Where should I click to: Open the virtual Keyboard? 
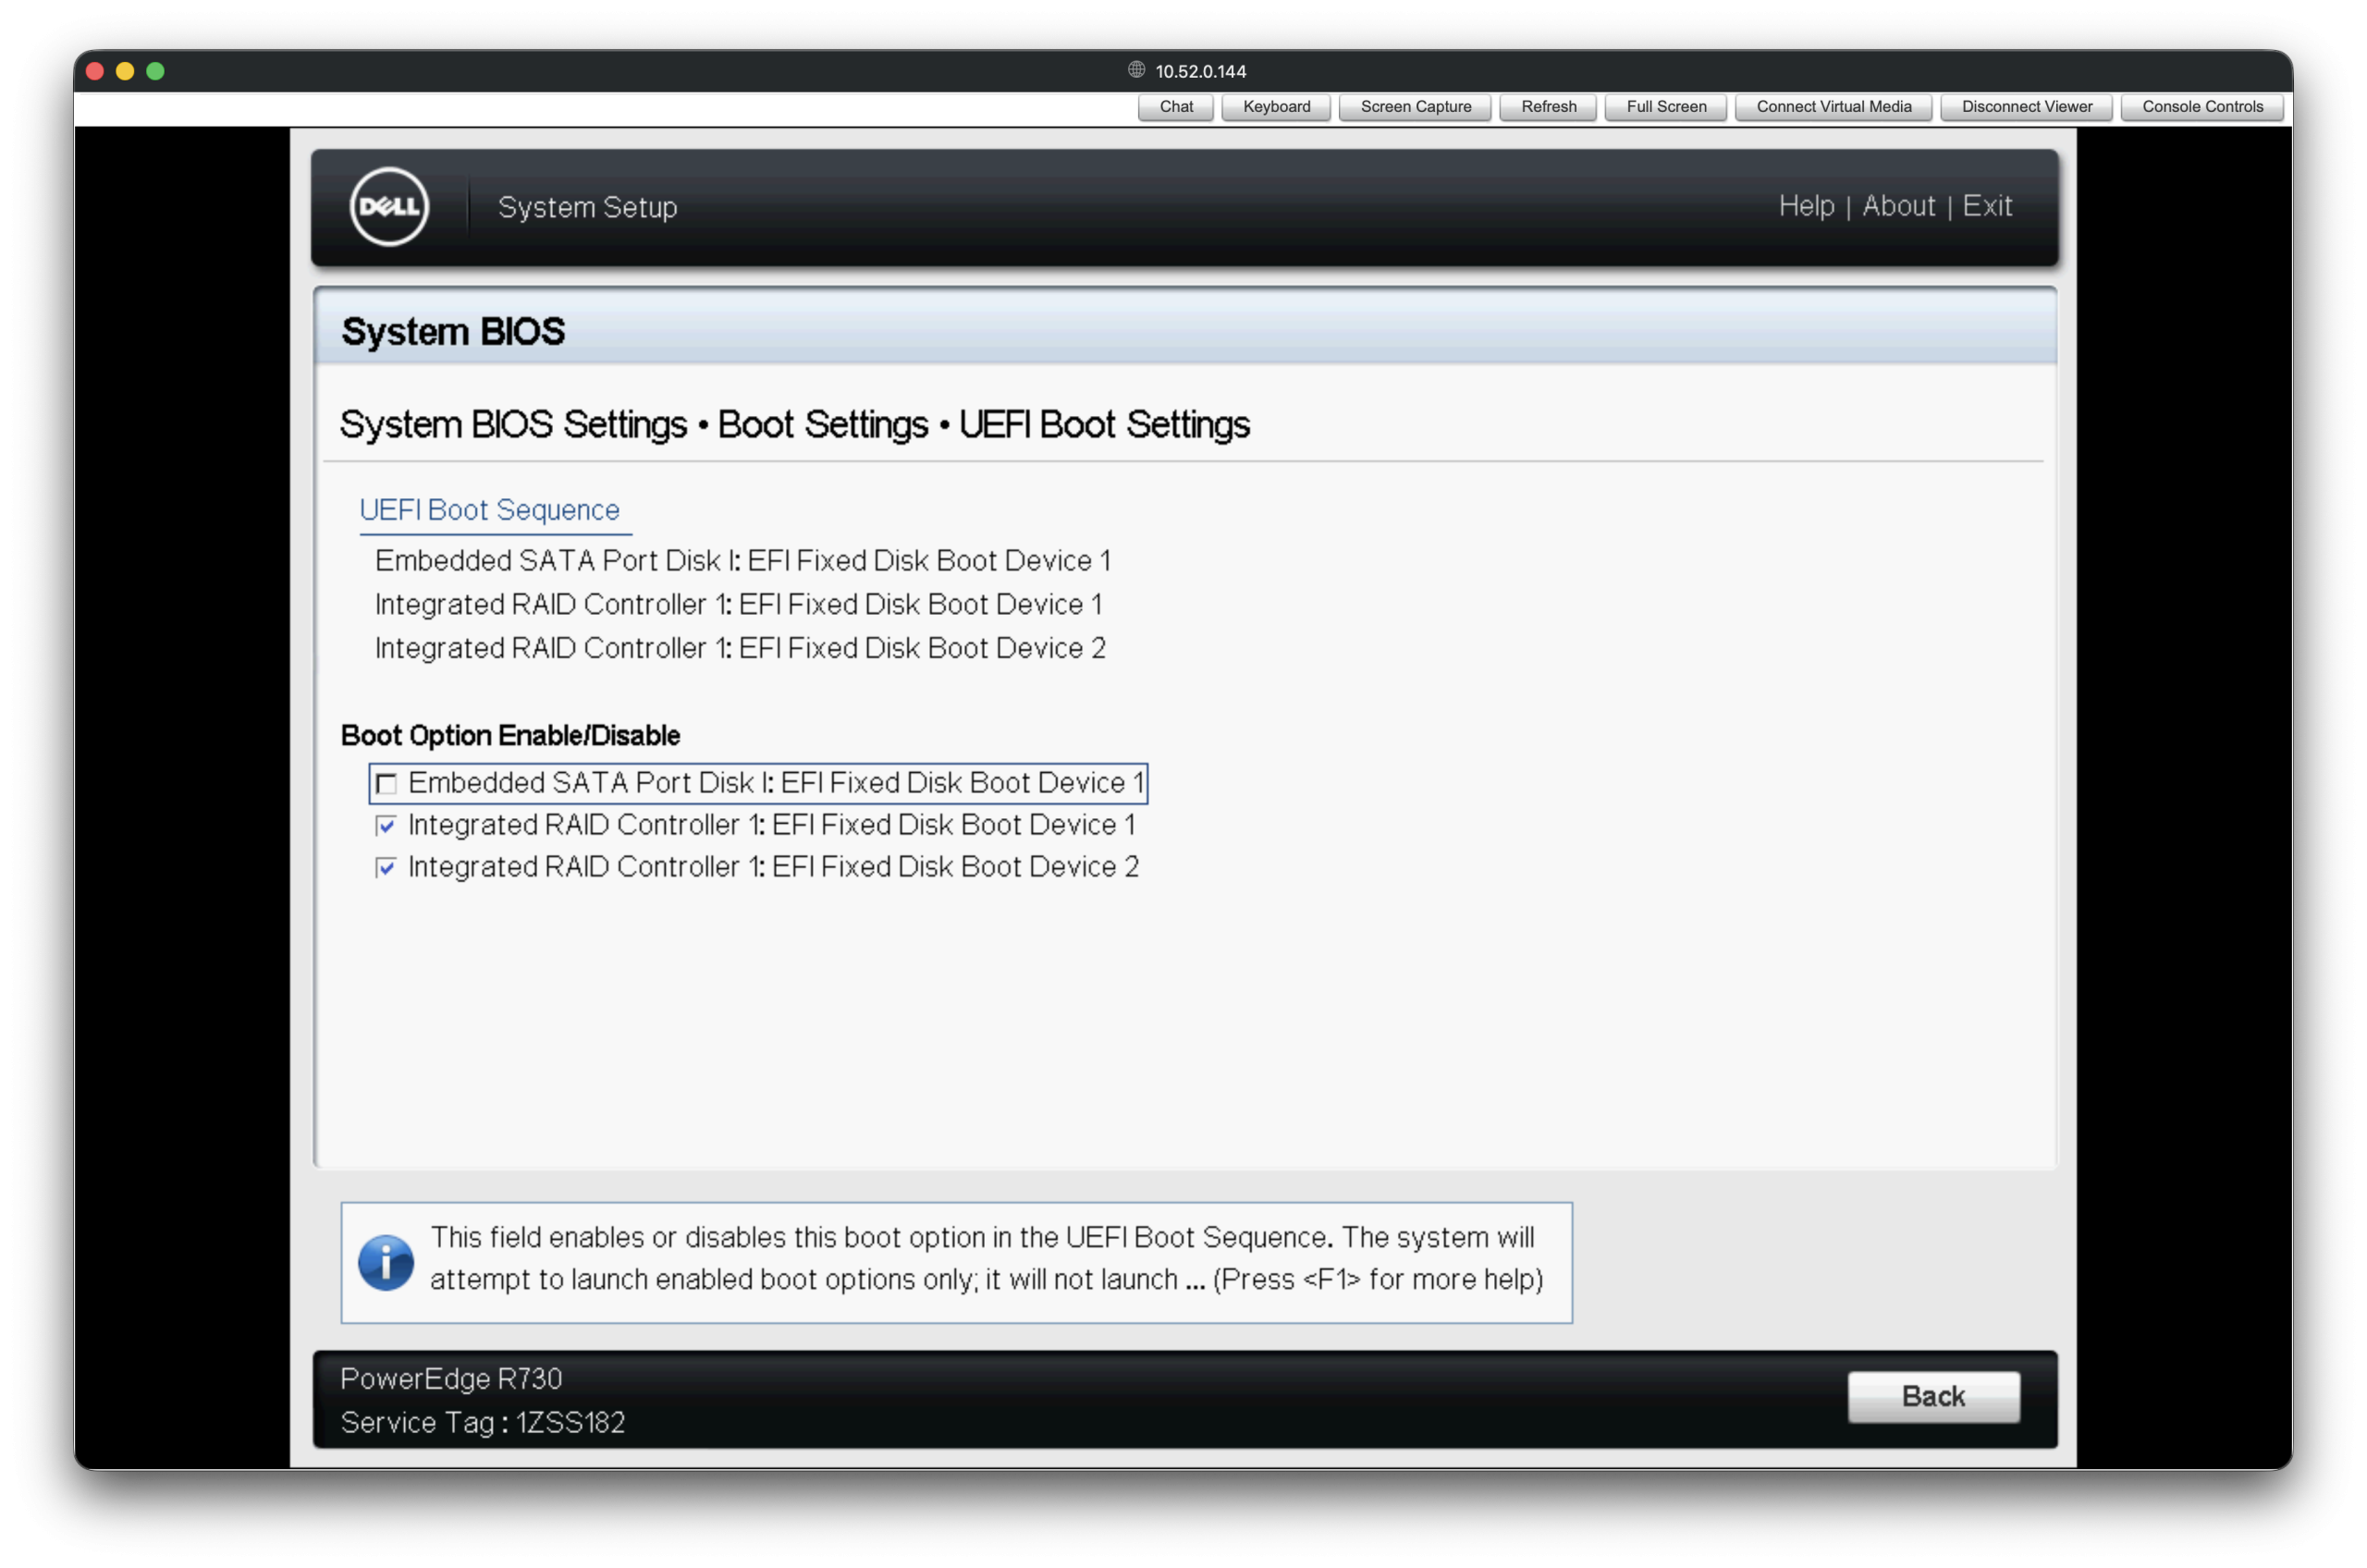[1275, 107]
